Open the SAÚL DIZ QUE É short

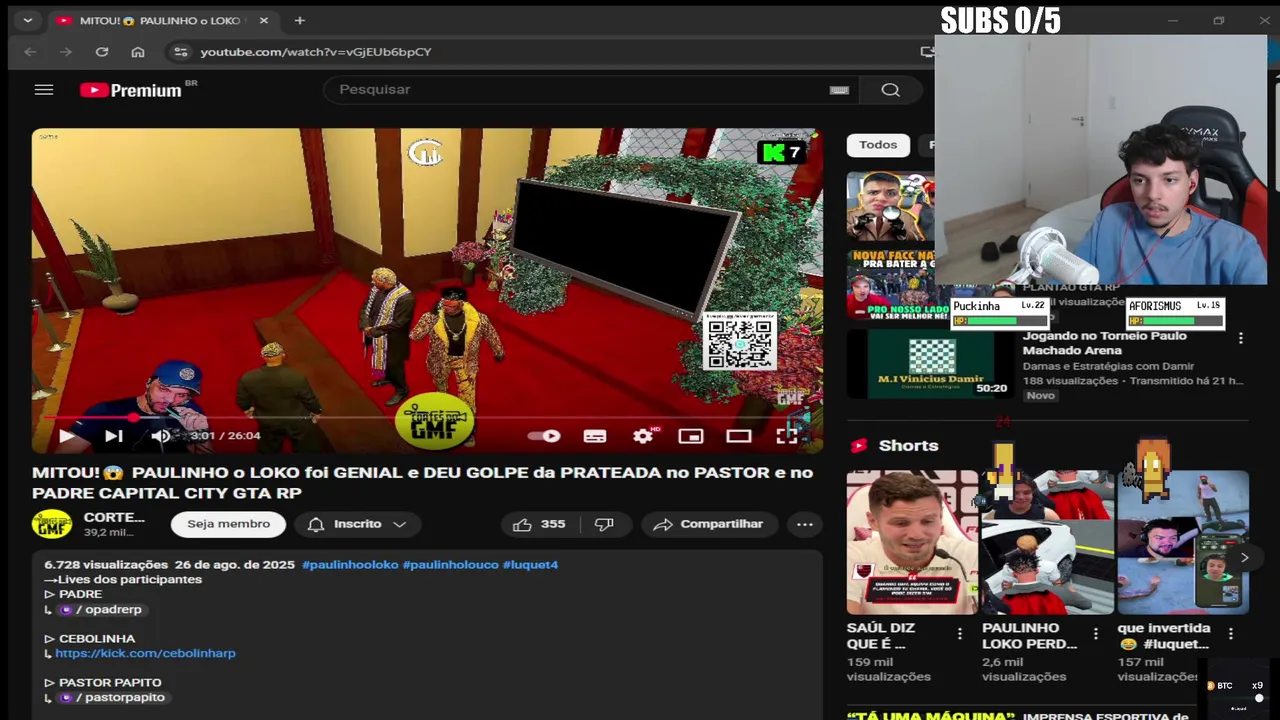coord(912,542)
